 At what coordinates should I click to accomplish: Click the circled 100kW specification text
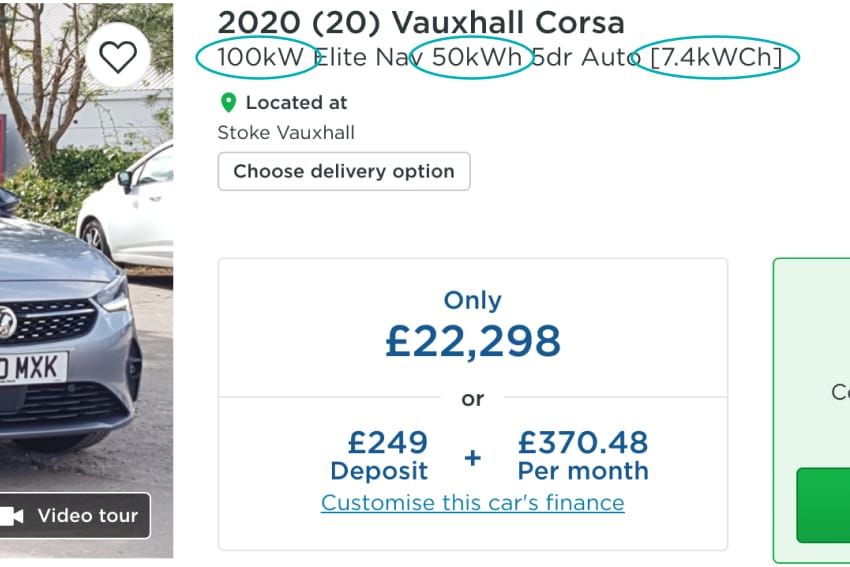point(260,57)
